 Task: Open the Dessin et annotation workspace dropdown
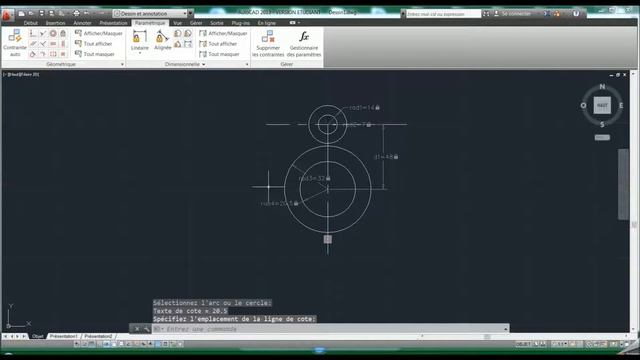[x=150, y=13]
